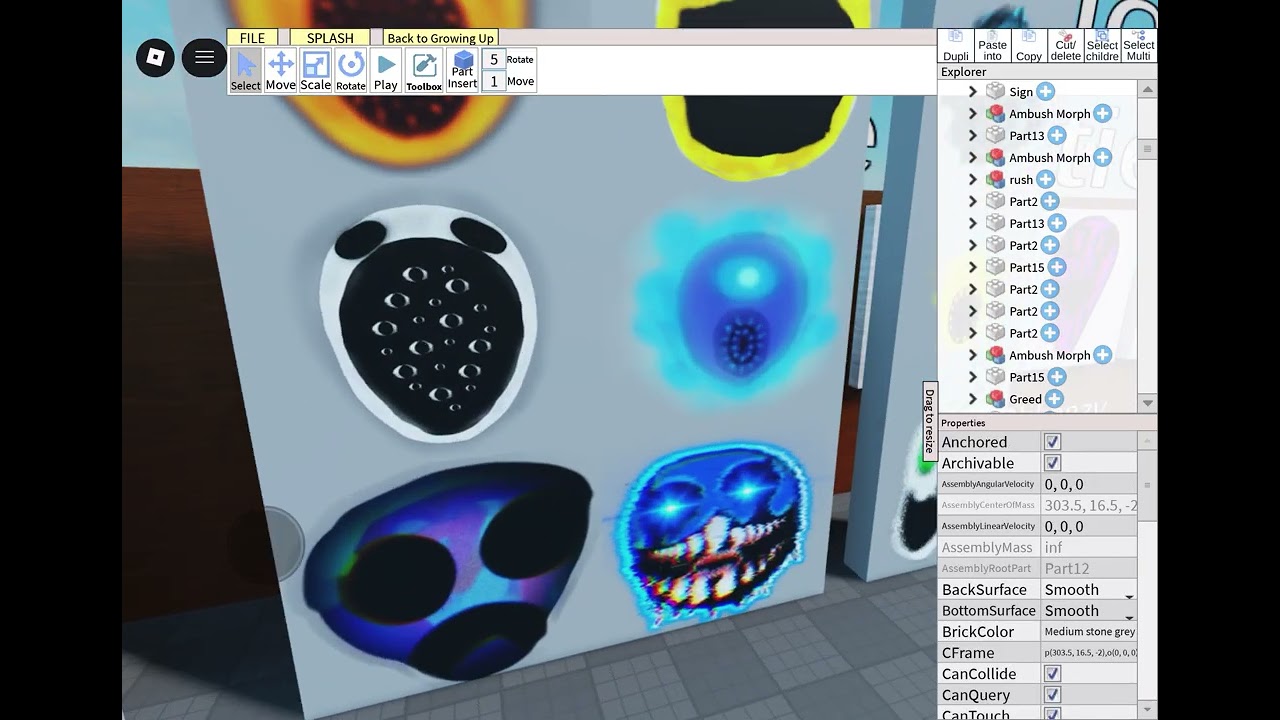This screenshot has width=1280, height=720.
Task: Click the AssemblyAngularVelocity value 0, 0, 0
Action: click(1089, 484)
